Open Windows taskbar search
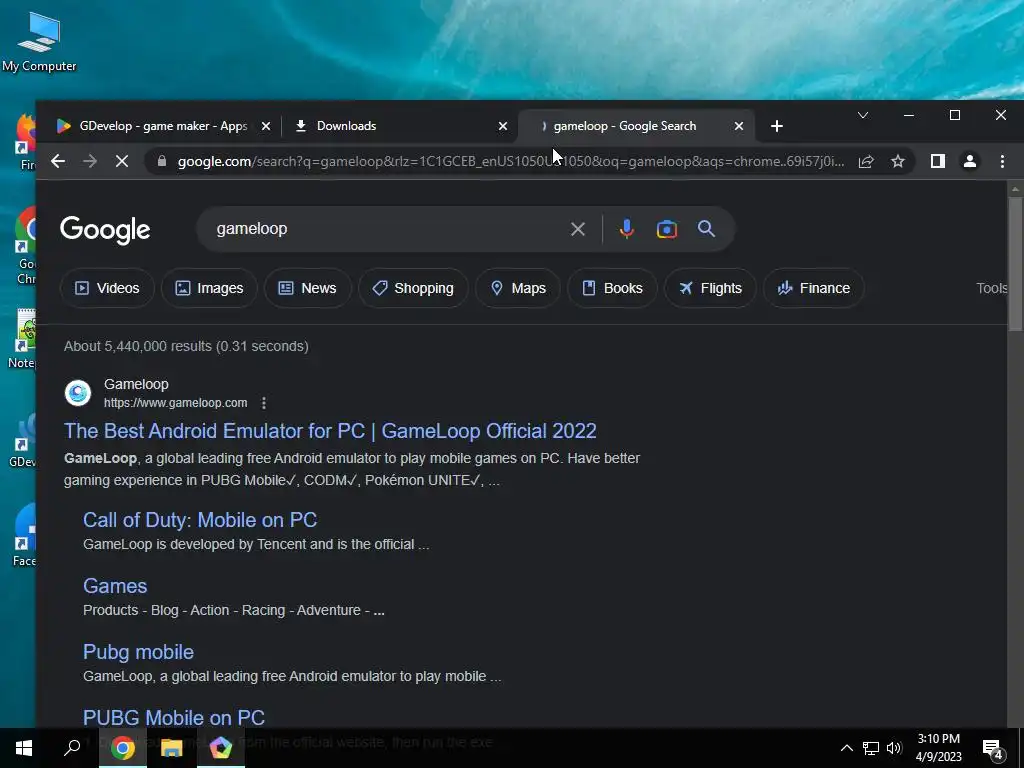 point(72,748)
